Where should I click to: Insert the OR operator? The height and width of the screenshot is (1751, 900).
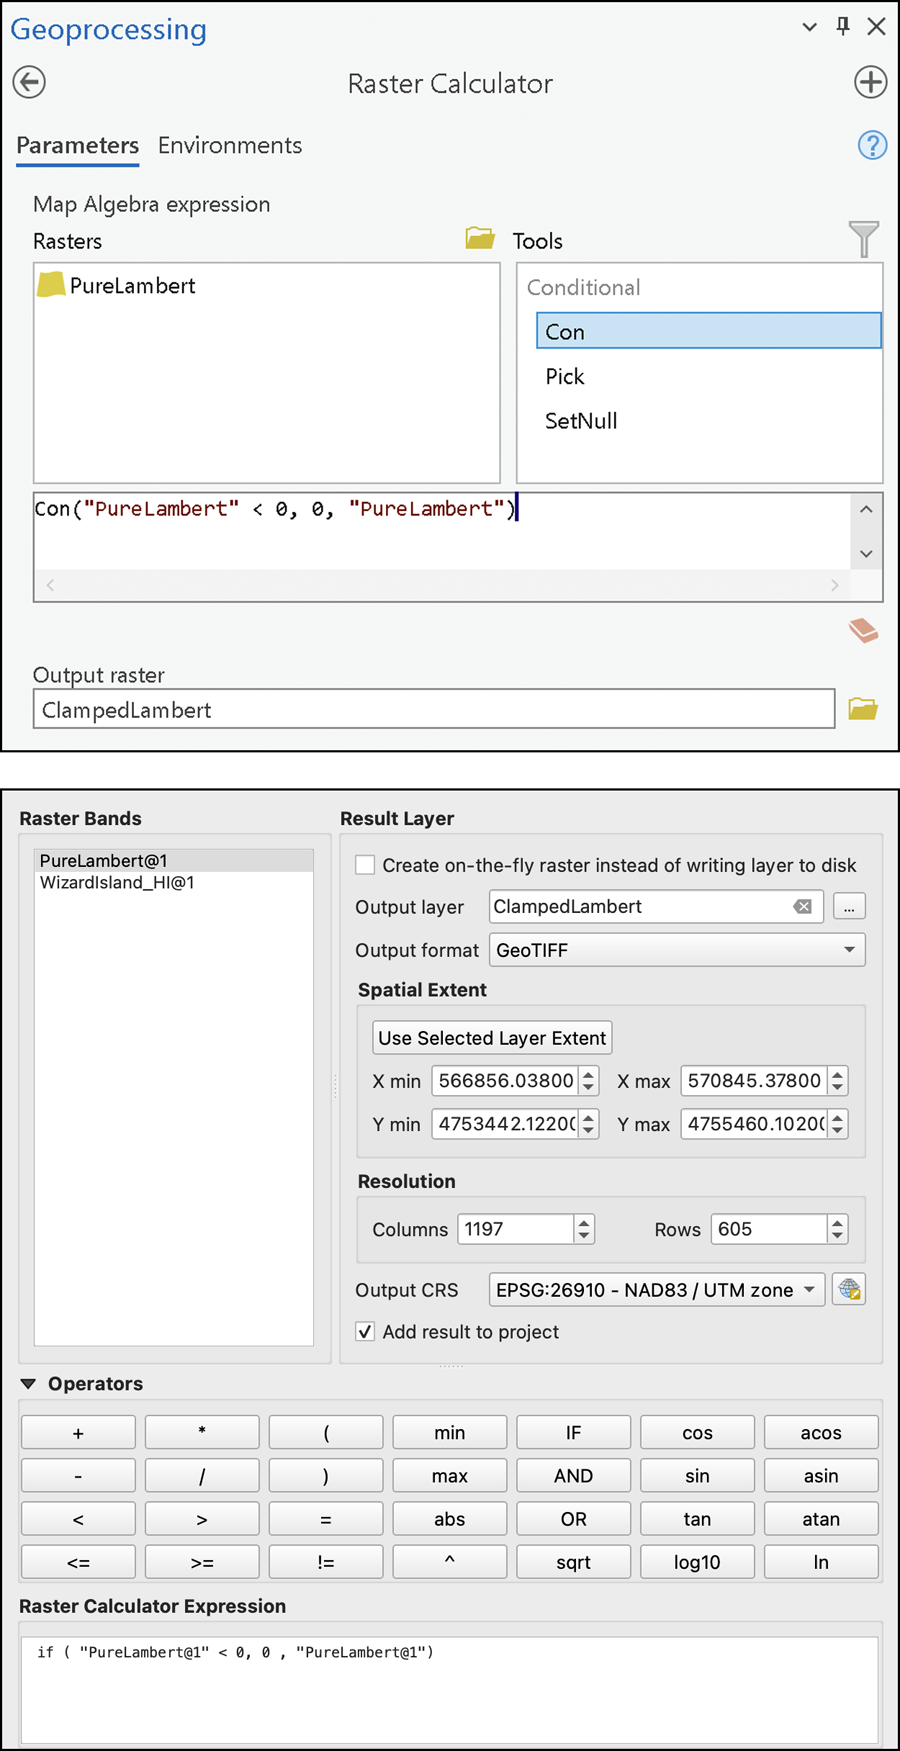pyautogui.click(x=573, y=1519)
